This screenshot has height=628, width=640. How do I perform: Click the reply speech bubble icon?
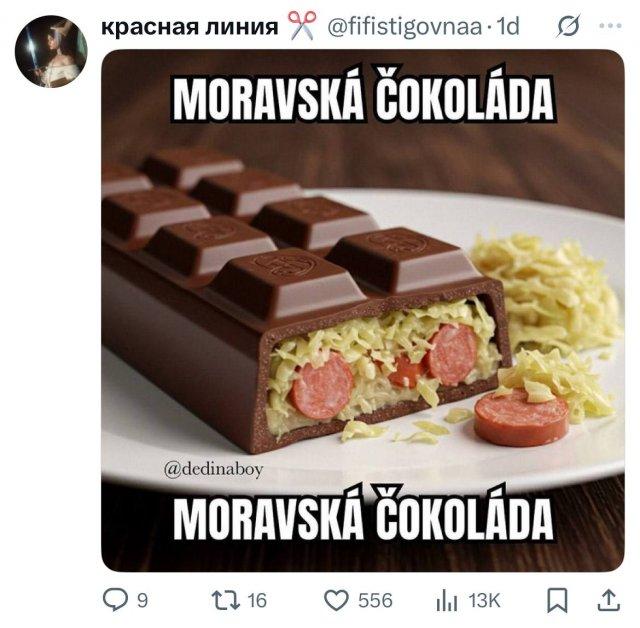(116, 600)
